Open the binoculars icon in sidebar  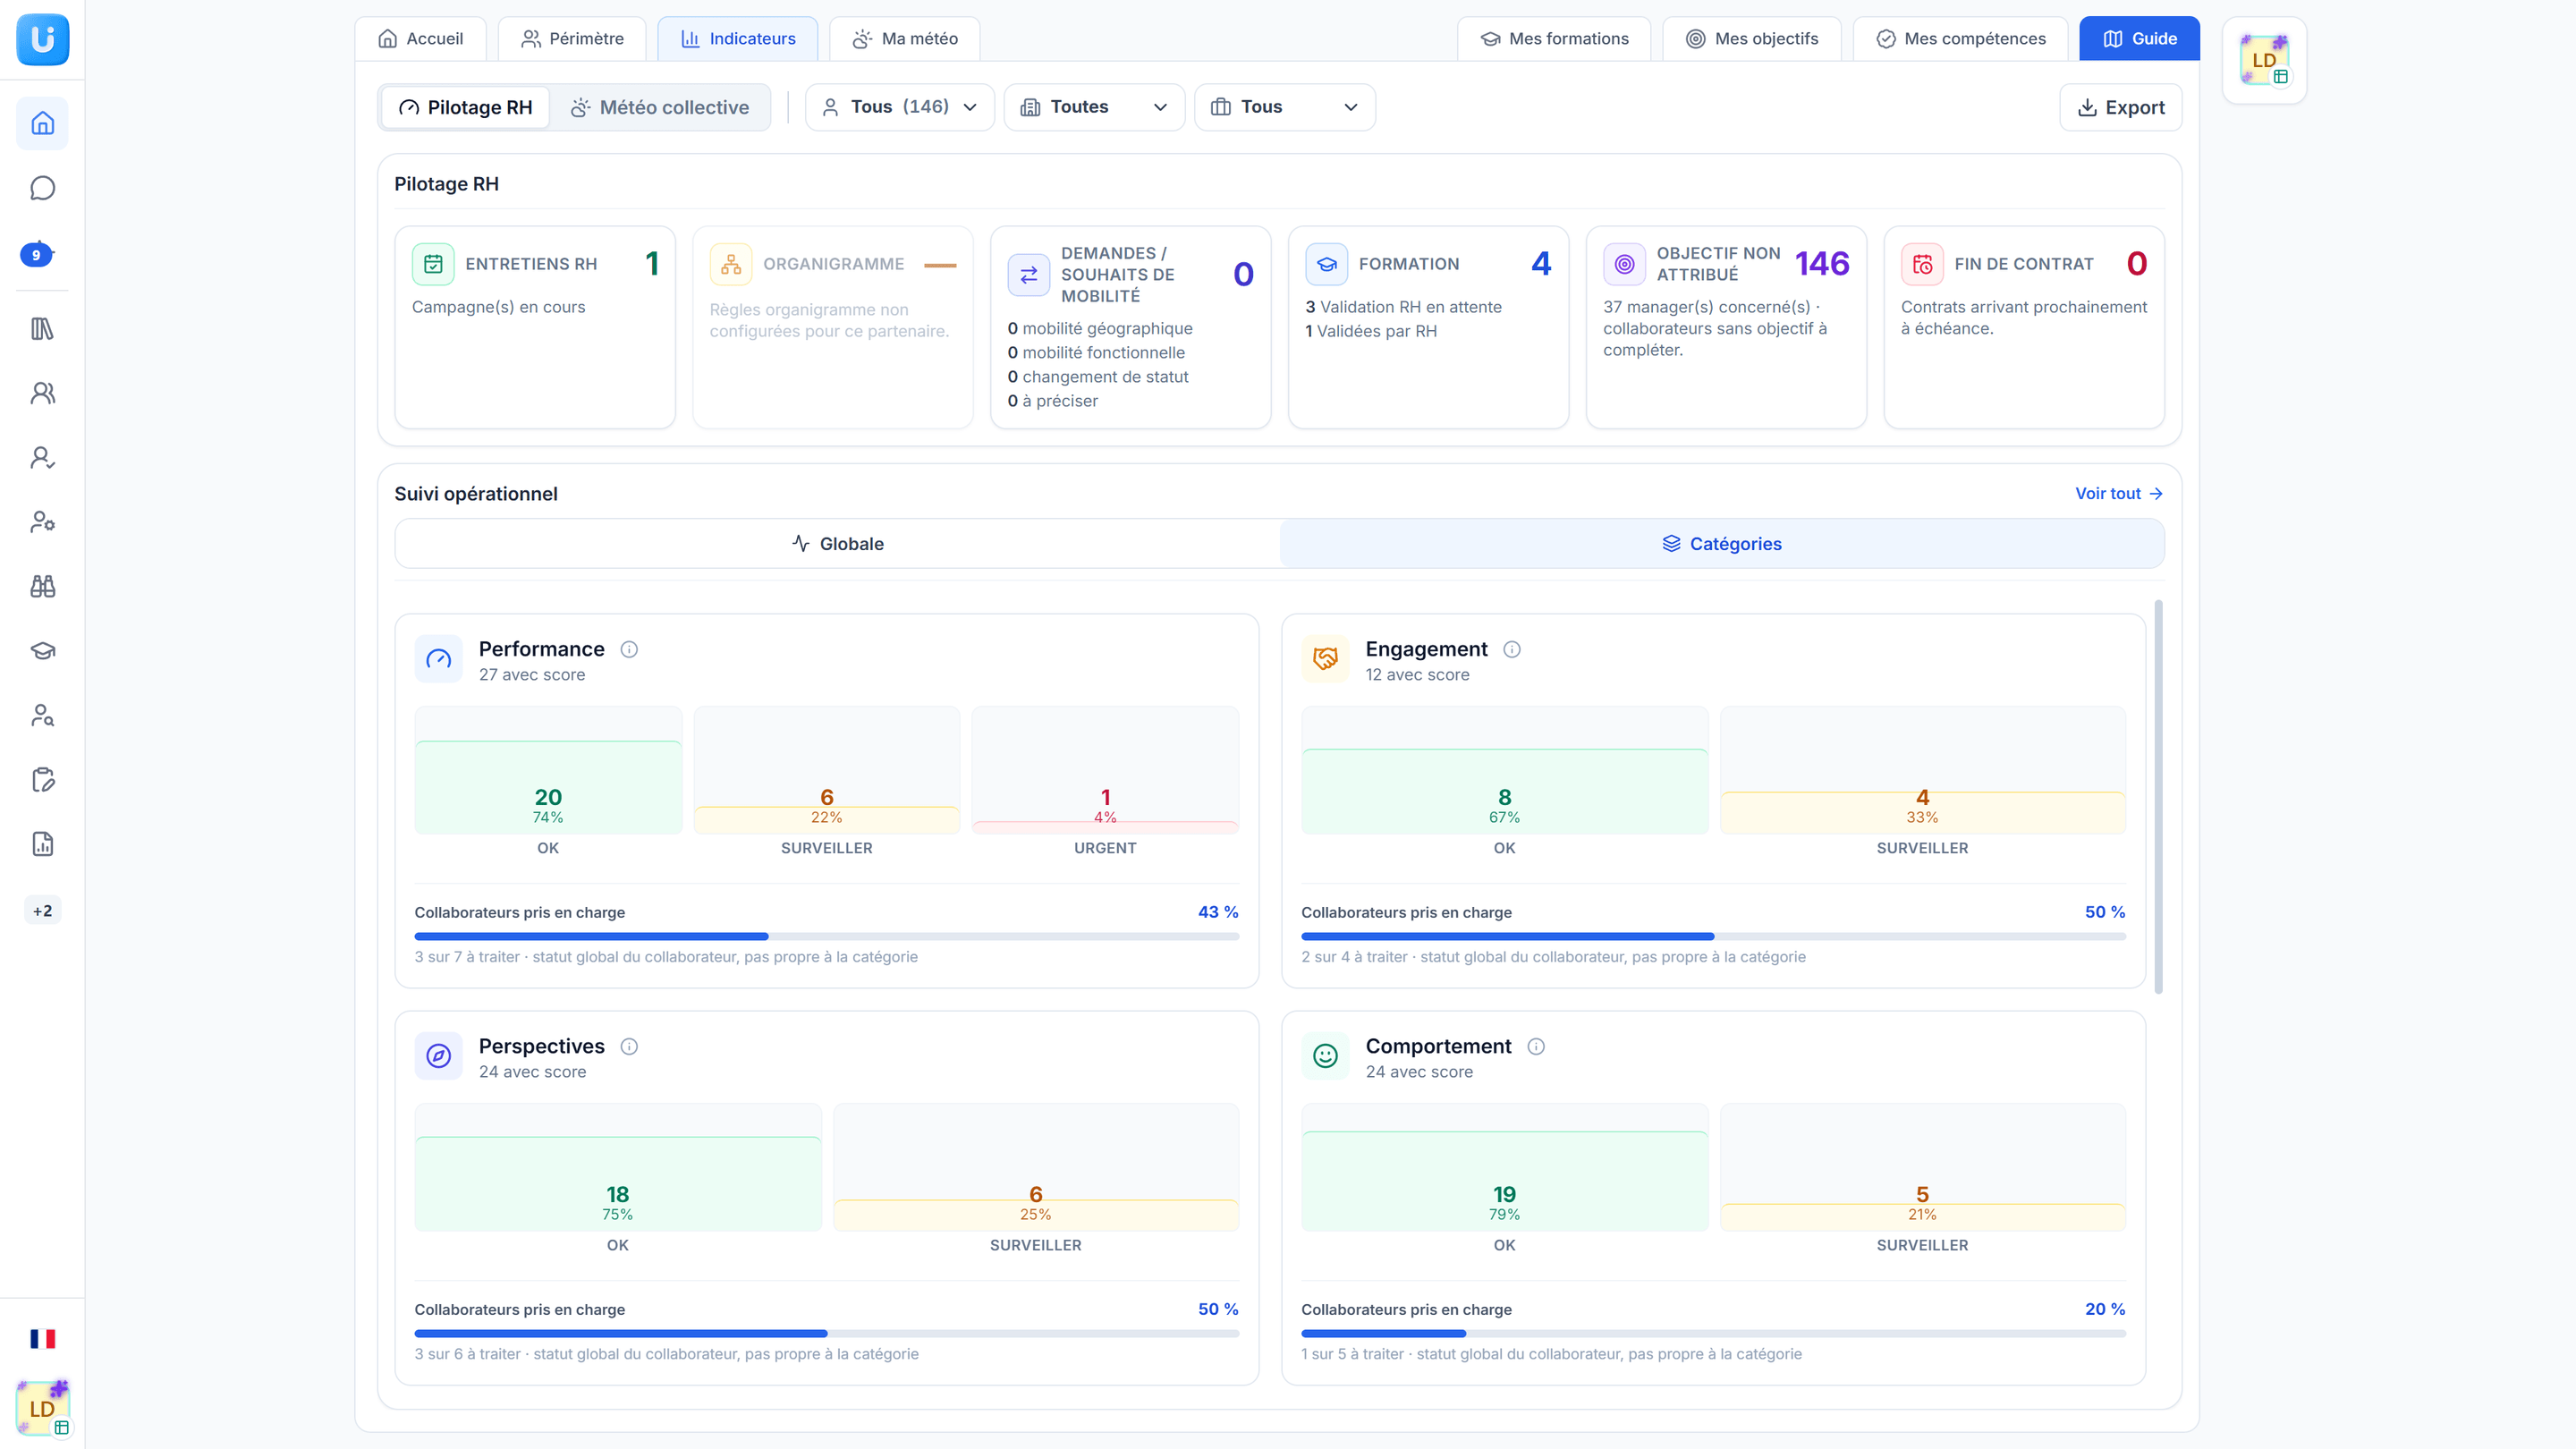(42, 586)
